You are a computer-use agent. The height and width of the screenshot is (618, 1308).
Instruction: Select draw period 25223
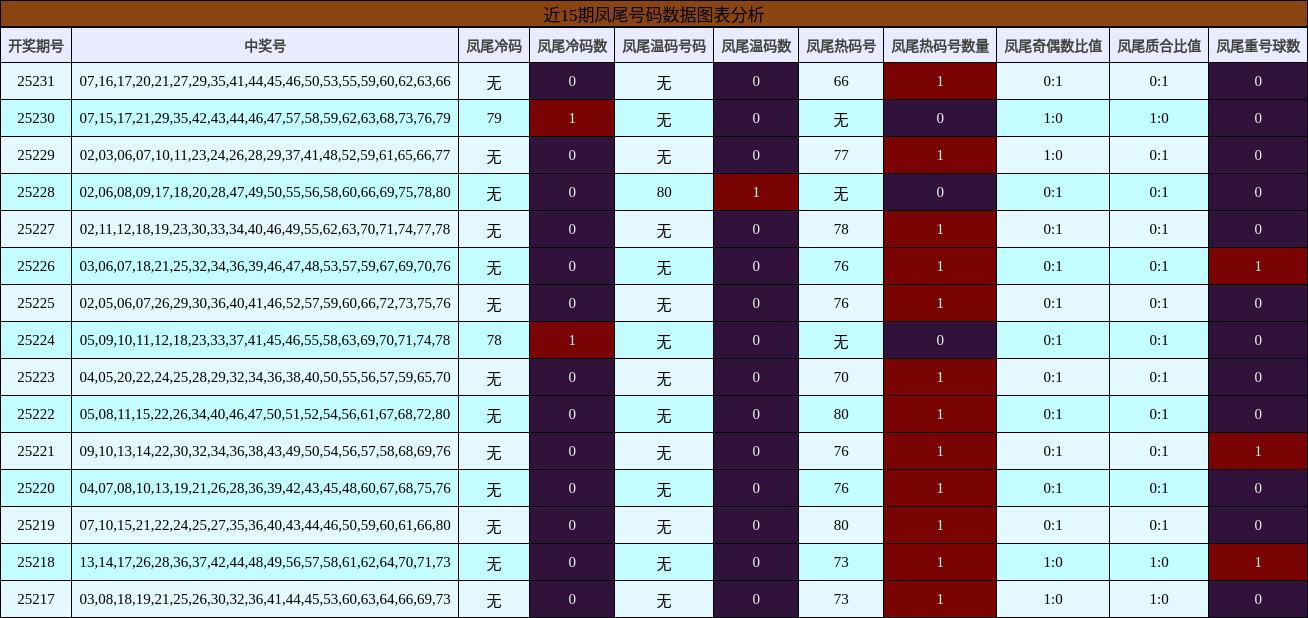pos(36,377)
